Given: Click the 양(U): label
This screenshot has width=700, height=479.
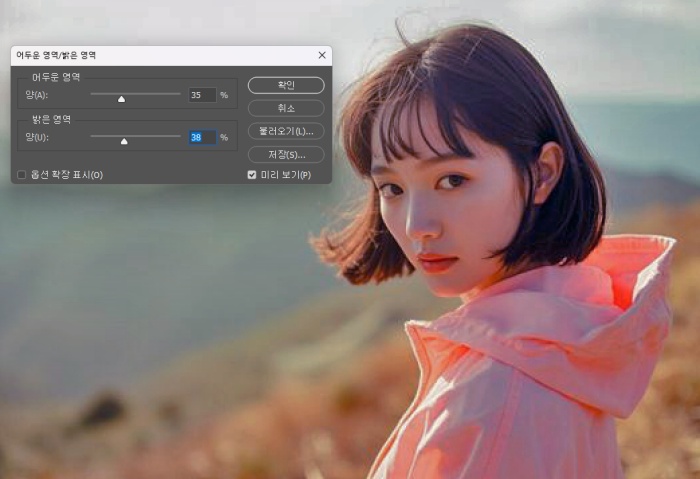Looking at the screenshot, I should (x=37, y=137).
